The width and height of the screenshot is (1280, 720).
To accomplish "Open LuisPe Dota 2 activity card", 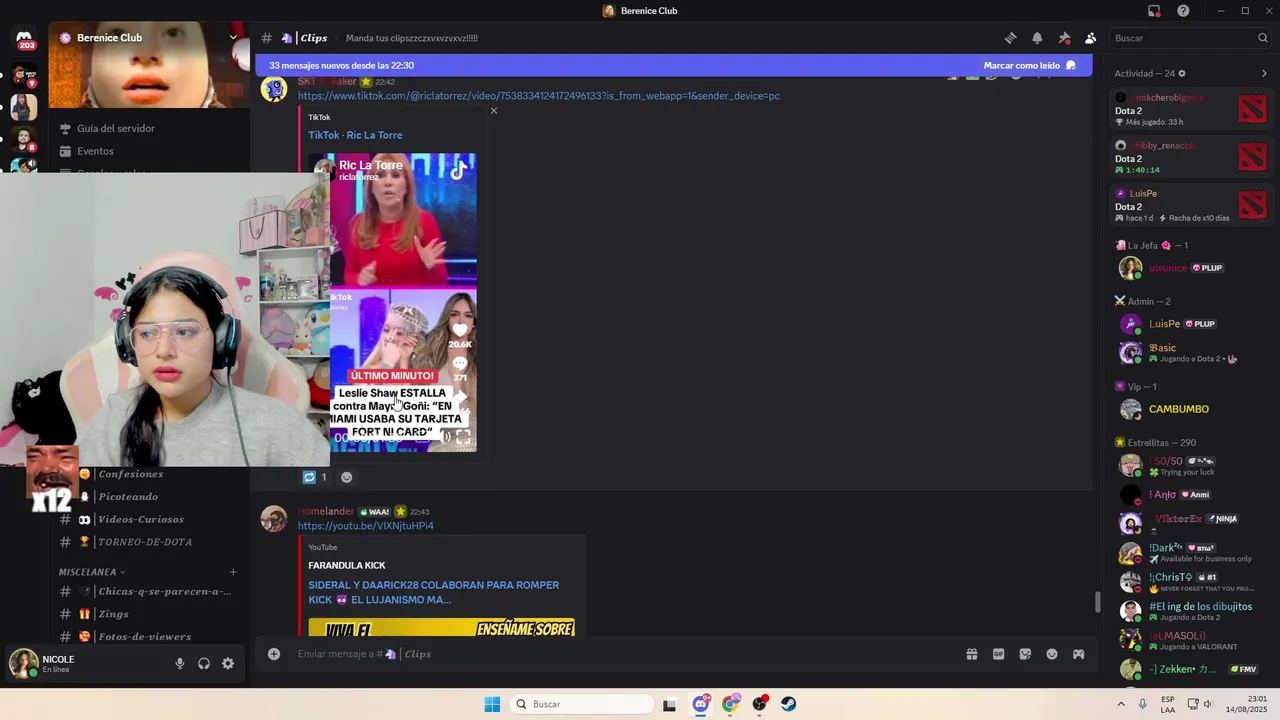I will 1191,205.
